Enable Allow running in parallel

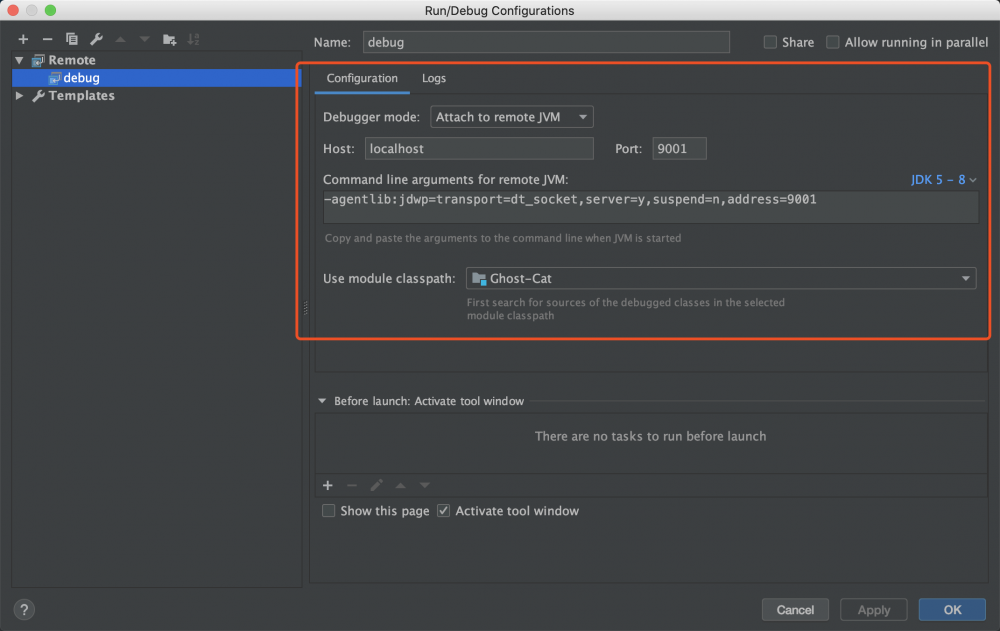point(833,42)
